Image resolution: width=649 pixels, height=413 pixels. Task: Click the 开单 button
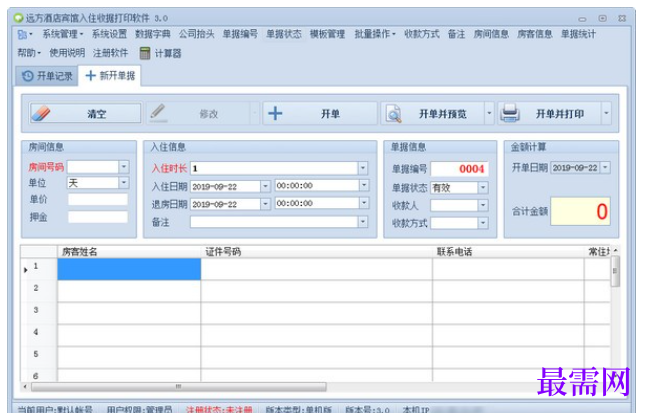(x=320, y=113)
